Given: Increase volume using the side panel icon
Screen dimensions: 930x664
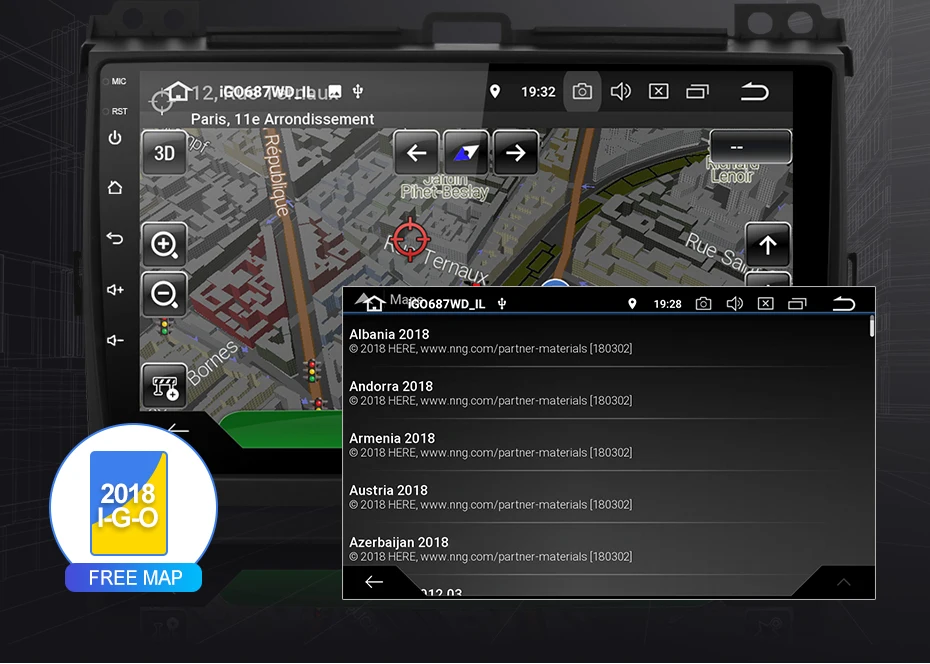Looking at the screenshot, I should tap(115, 289).
